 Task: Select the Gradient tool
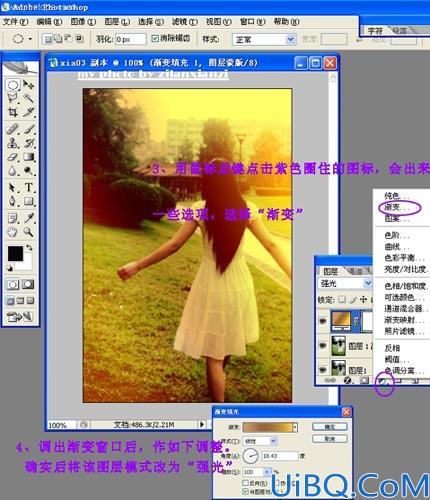tap(29, 157)
